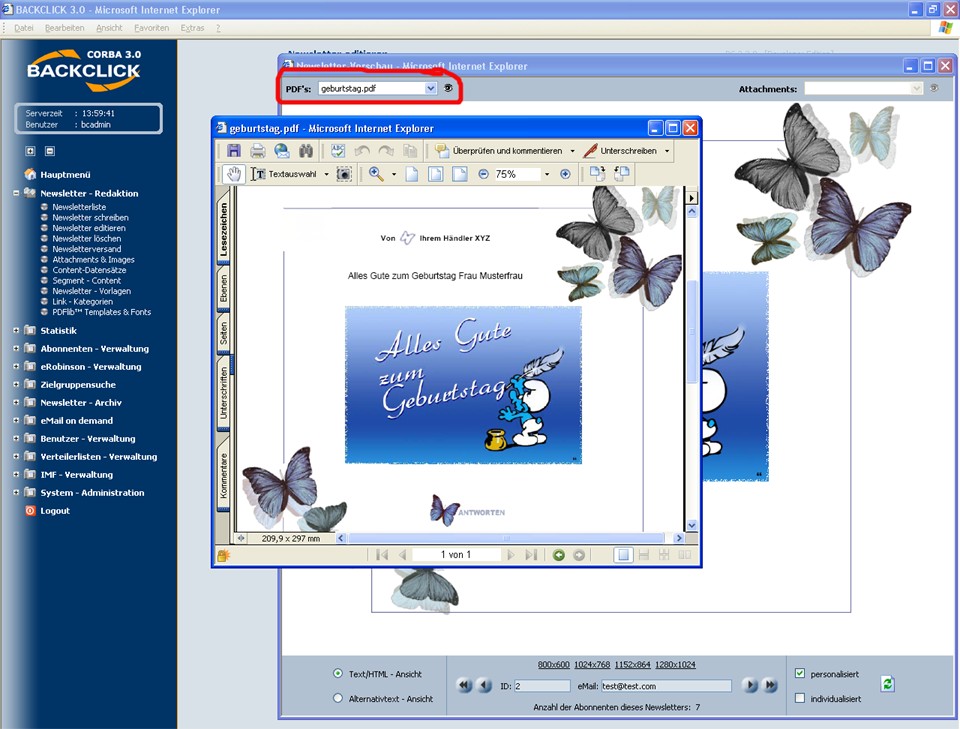This screenshot has height=729, width=960.
Task: Select the hand pan tool
Action: coord(234,174)
